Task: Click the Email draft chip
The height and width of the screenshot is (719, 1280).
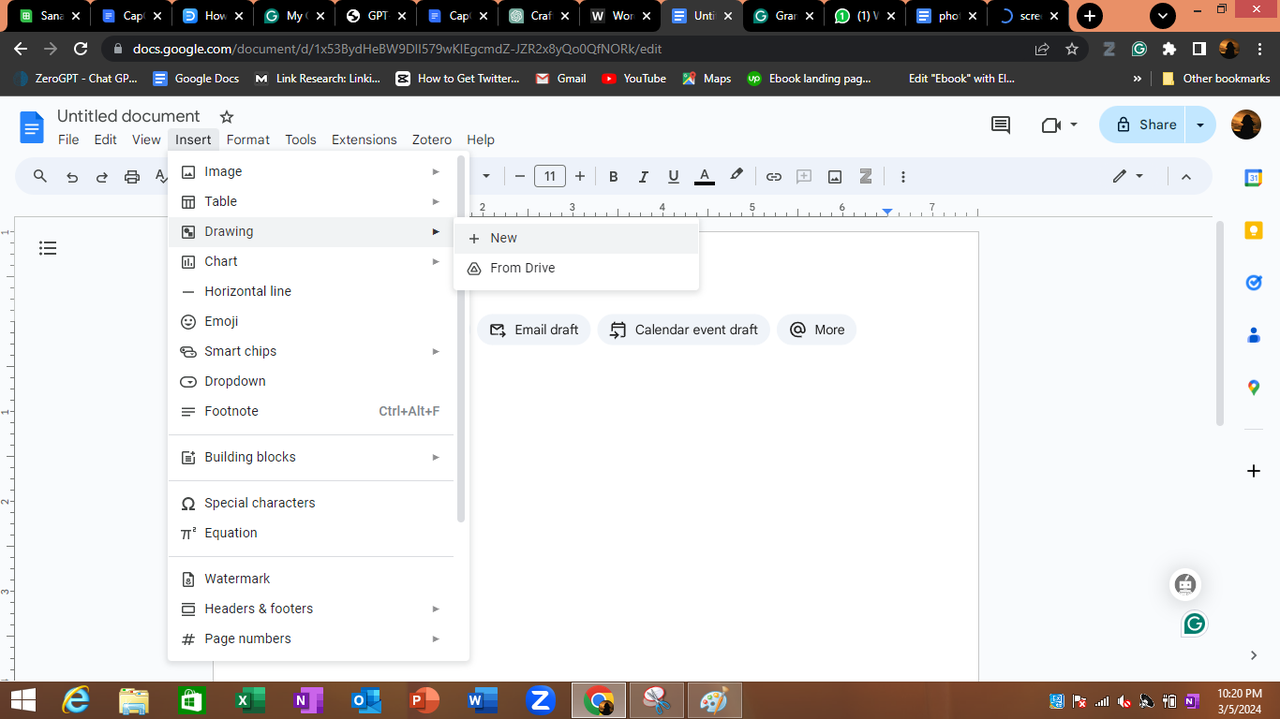Action: 534,330
